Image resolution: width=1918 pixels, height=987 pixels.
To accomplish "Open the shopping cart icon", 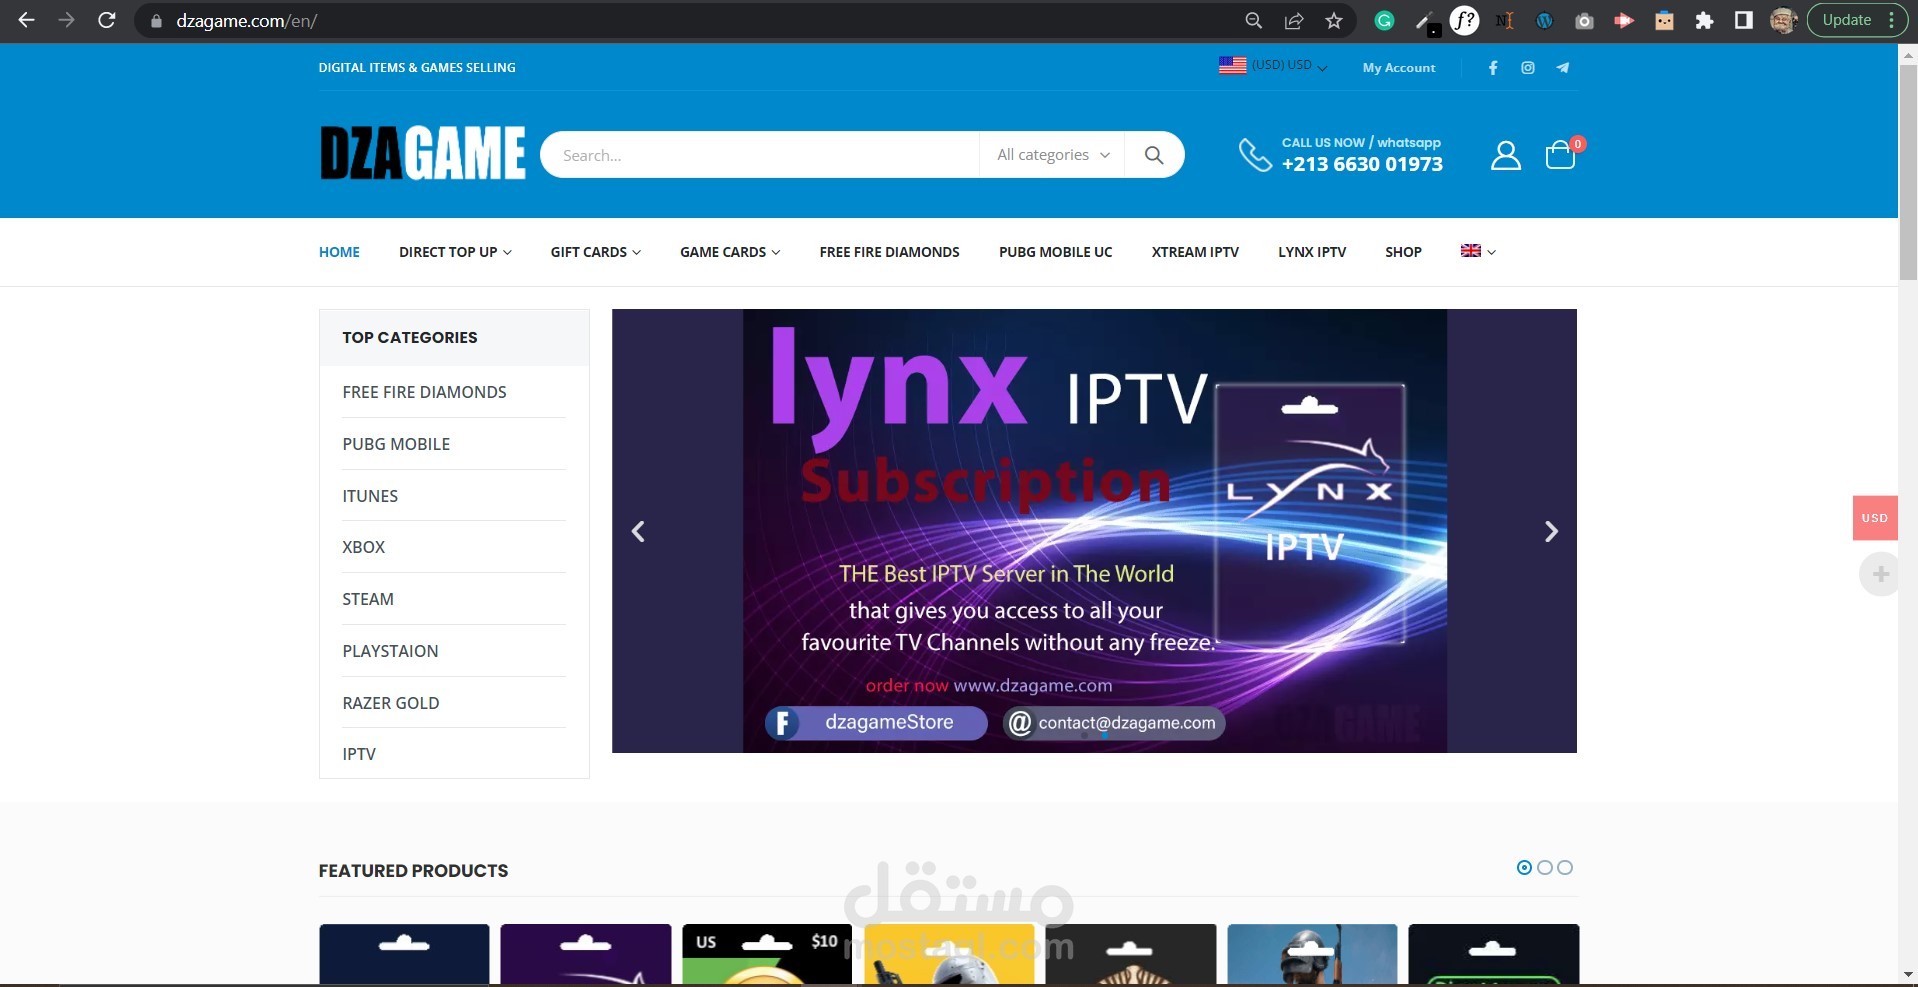I will pyautogui.click(x=1561, y=155).
